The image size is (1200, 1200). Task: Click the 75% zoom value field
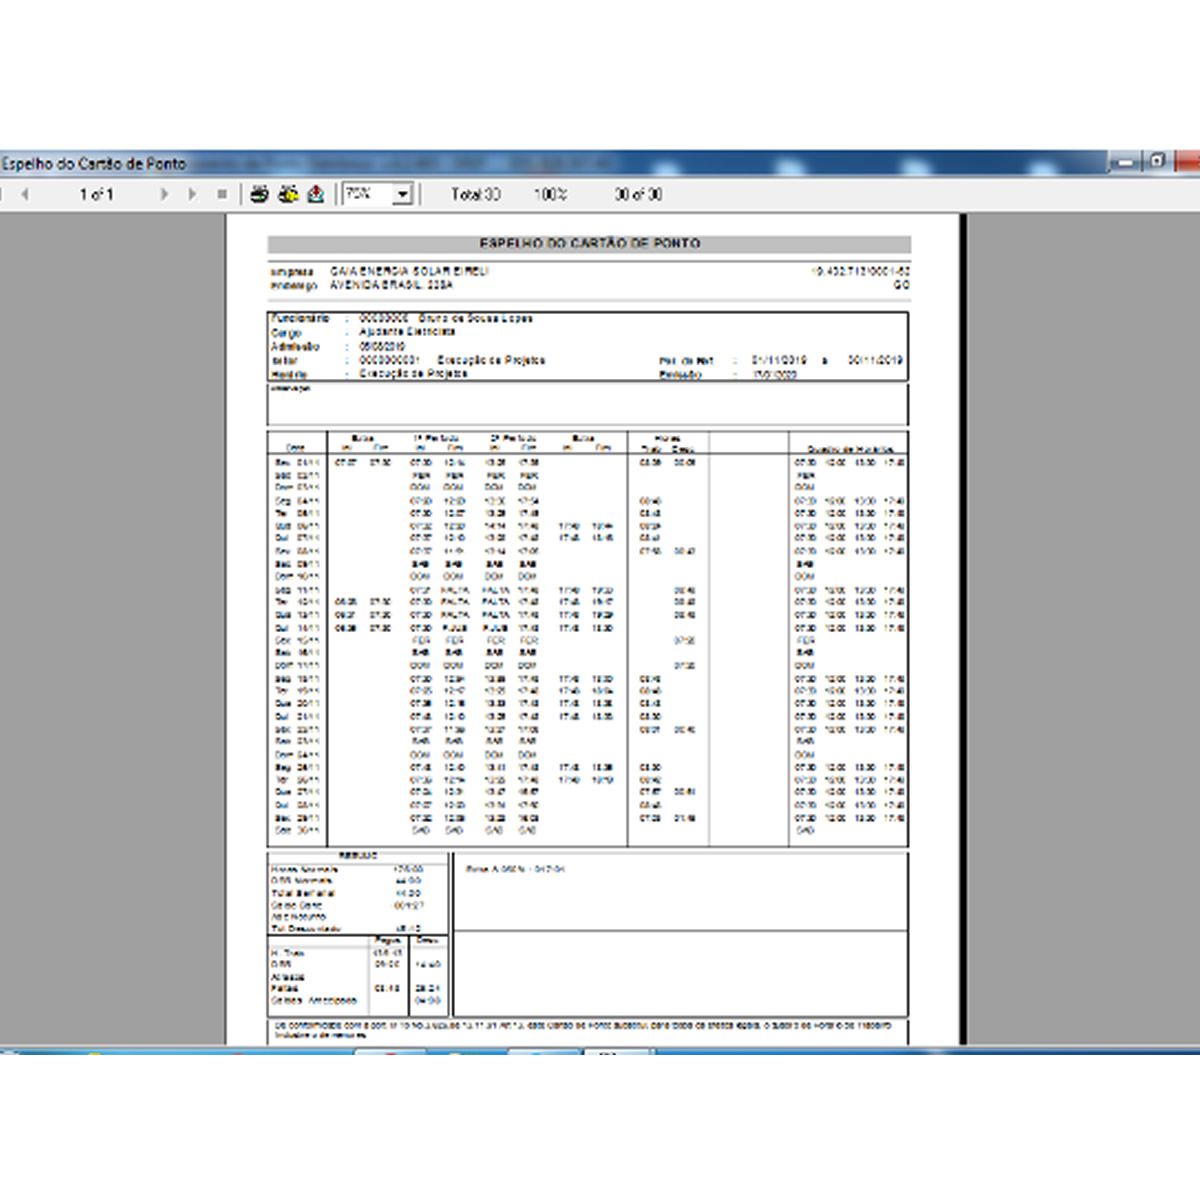(x=366, y=194)
